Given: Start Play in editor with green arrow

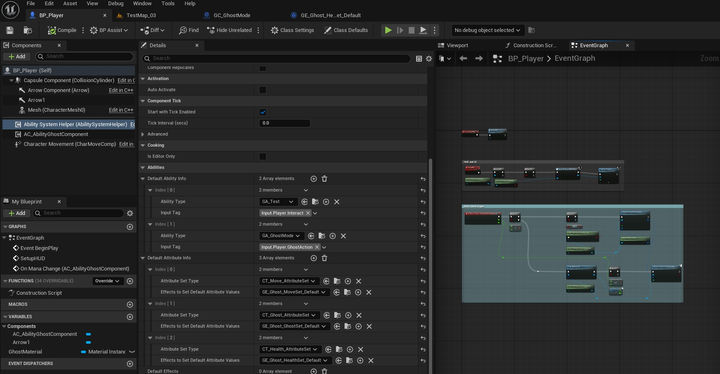Looking at the screenshot, I should pos(388,30).
